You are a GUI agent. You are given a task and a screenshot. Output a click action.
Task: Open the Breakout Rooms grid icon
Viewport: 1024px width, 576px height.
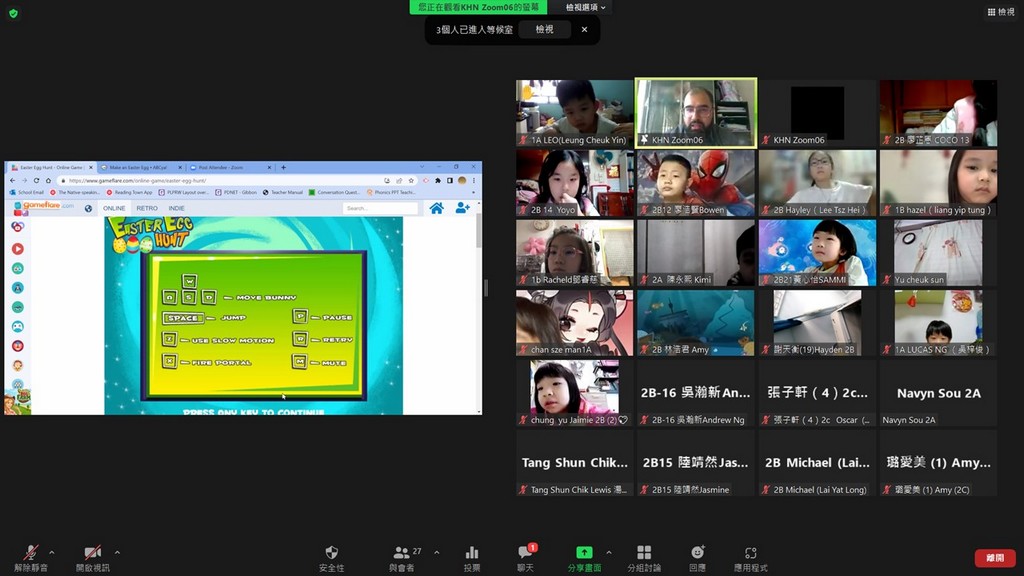tap(644, 557)
